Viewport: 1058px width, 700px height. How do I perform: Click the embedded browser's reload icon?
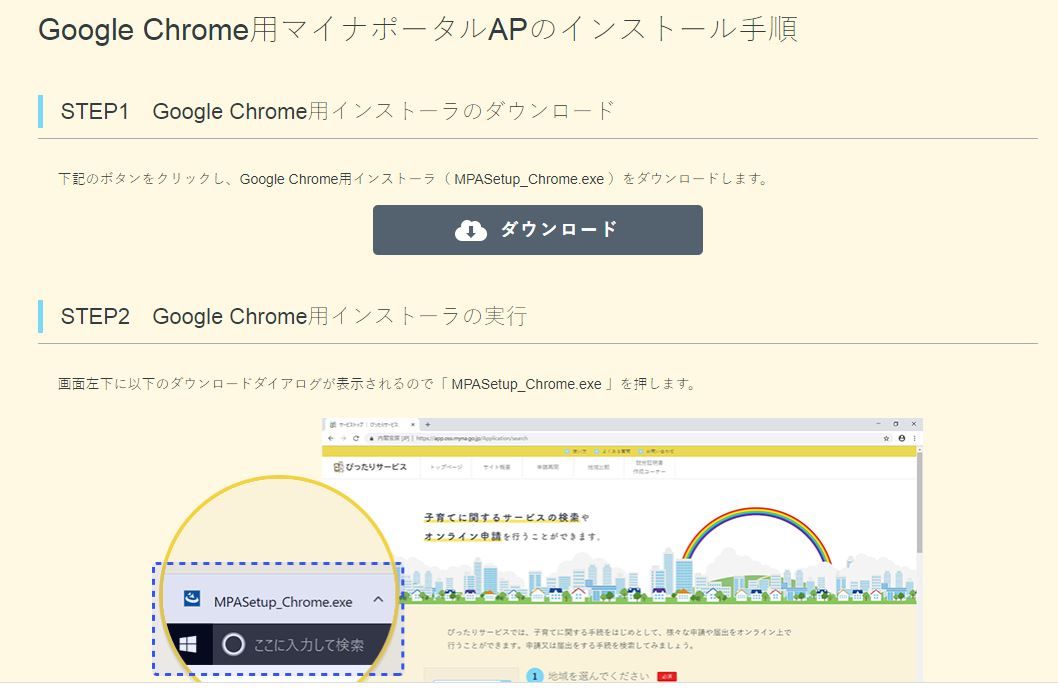356,438
